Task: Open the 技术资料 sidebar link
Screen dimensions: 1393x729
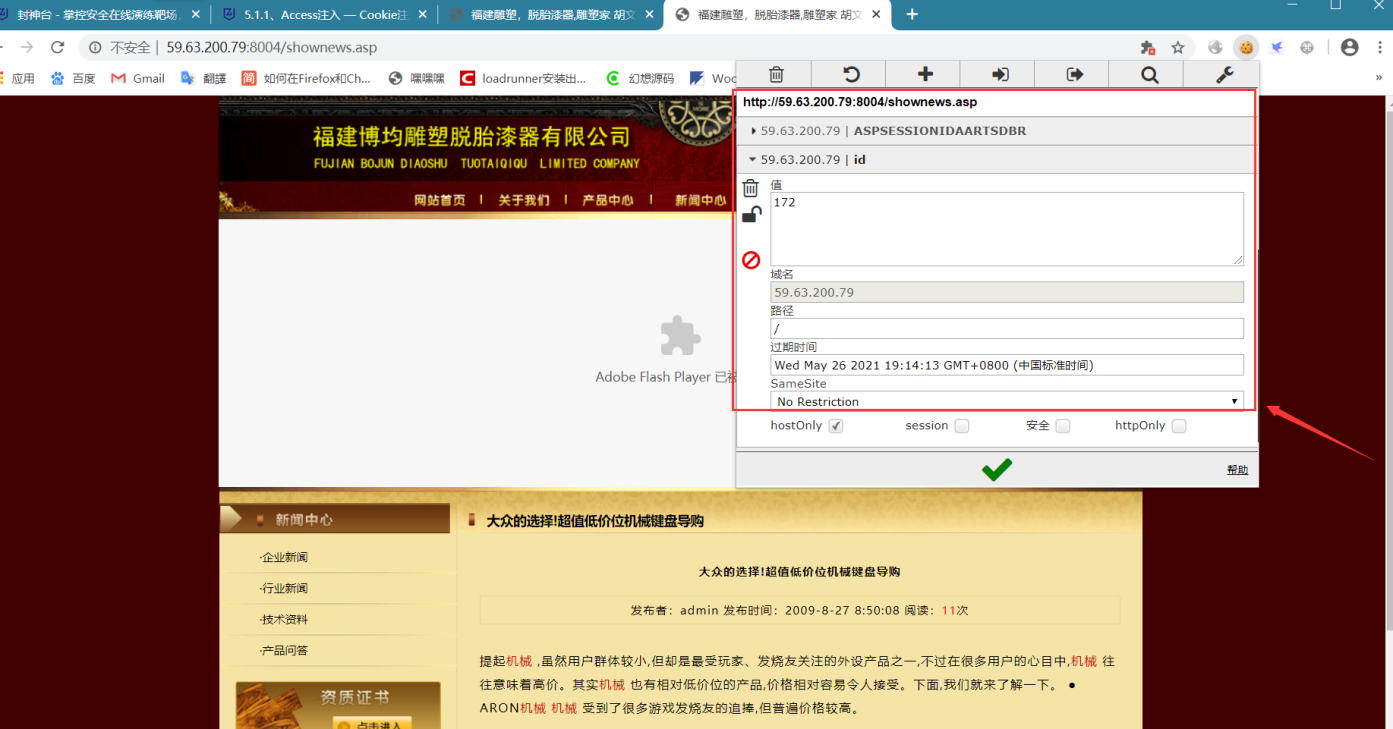Action: tap(284, 620)
